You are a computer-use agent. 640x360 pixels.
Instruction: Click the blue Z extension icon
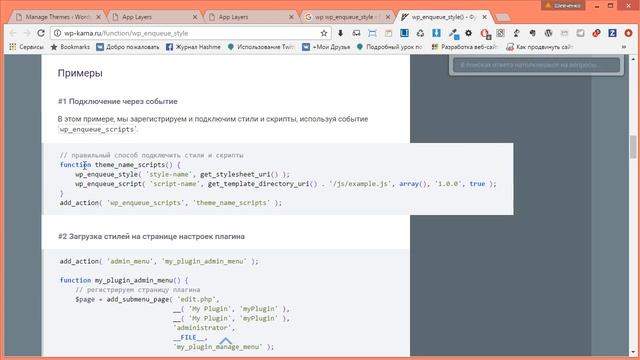tap(612, 33)
